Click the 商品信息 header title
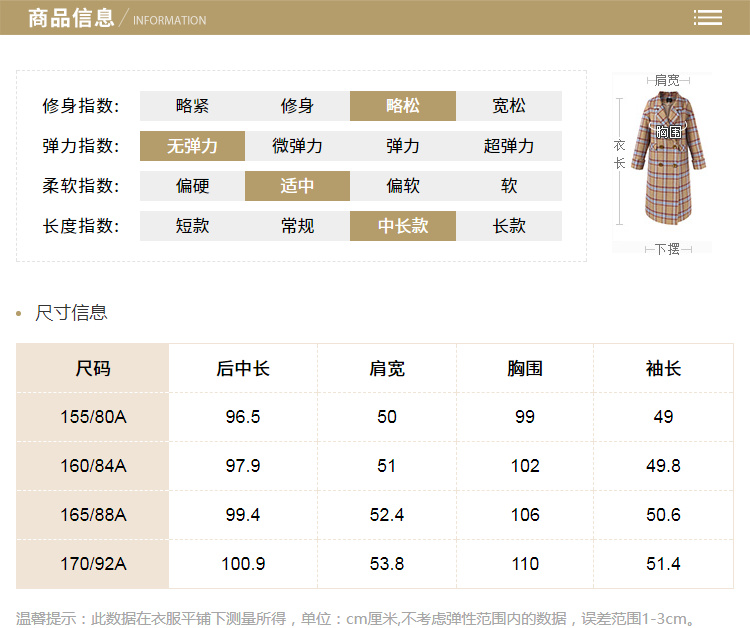The image size is (750, 628). (x=71, y=18)
